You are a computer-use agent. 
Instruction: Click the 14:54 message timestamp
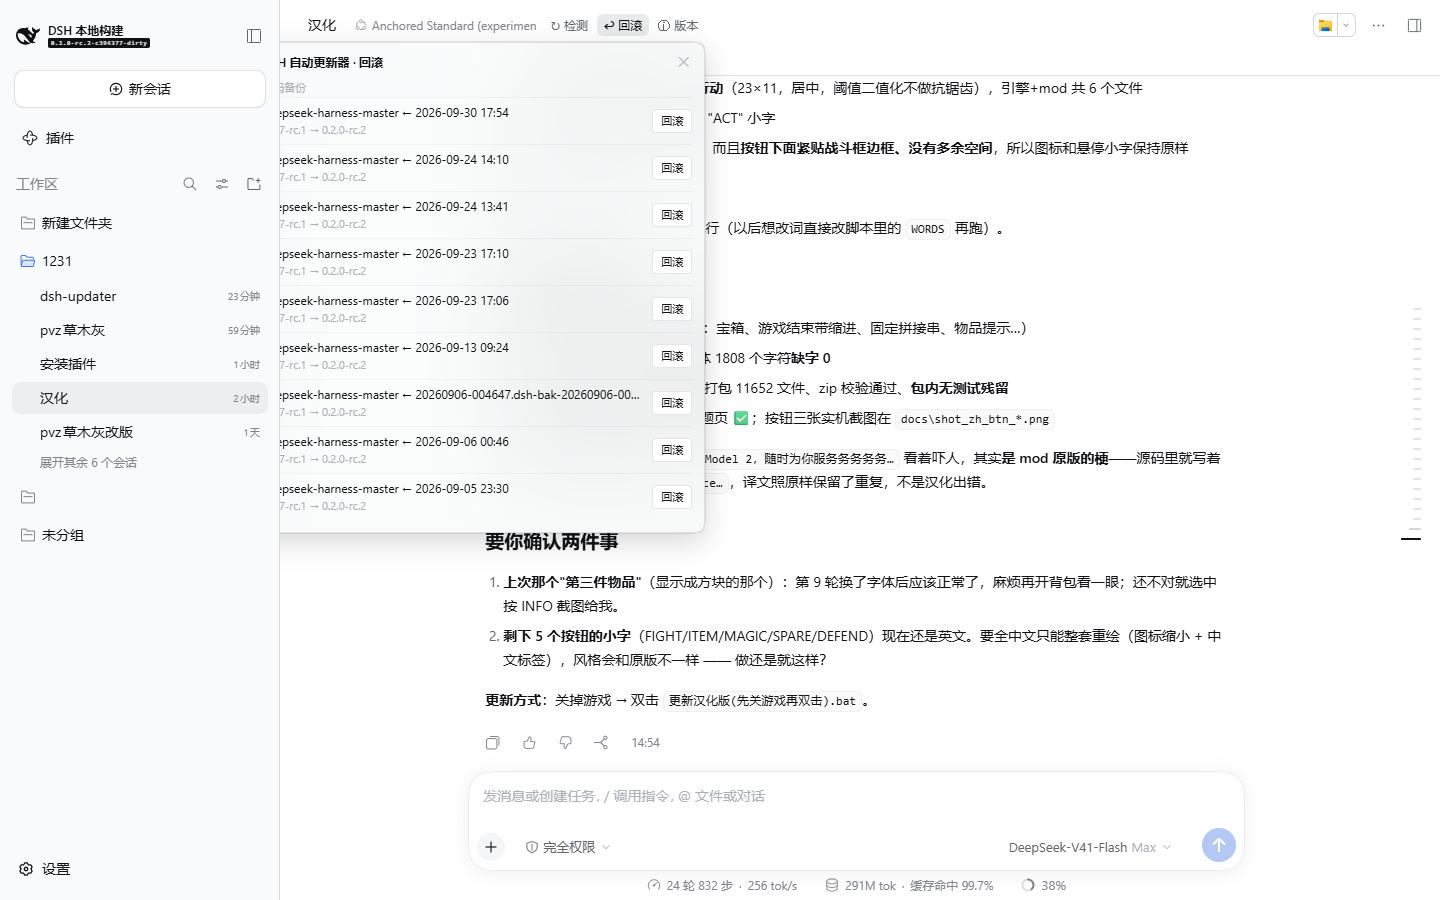[x=645, y=743]
